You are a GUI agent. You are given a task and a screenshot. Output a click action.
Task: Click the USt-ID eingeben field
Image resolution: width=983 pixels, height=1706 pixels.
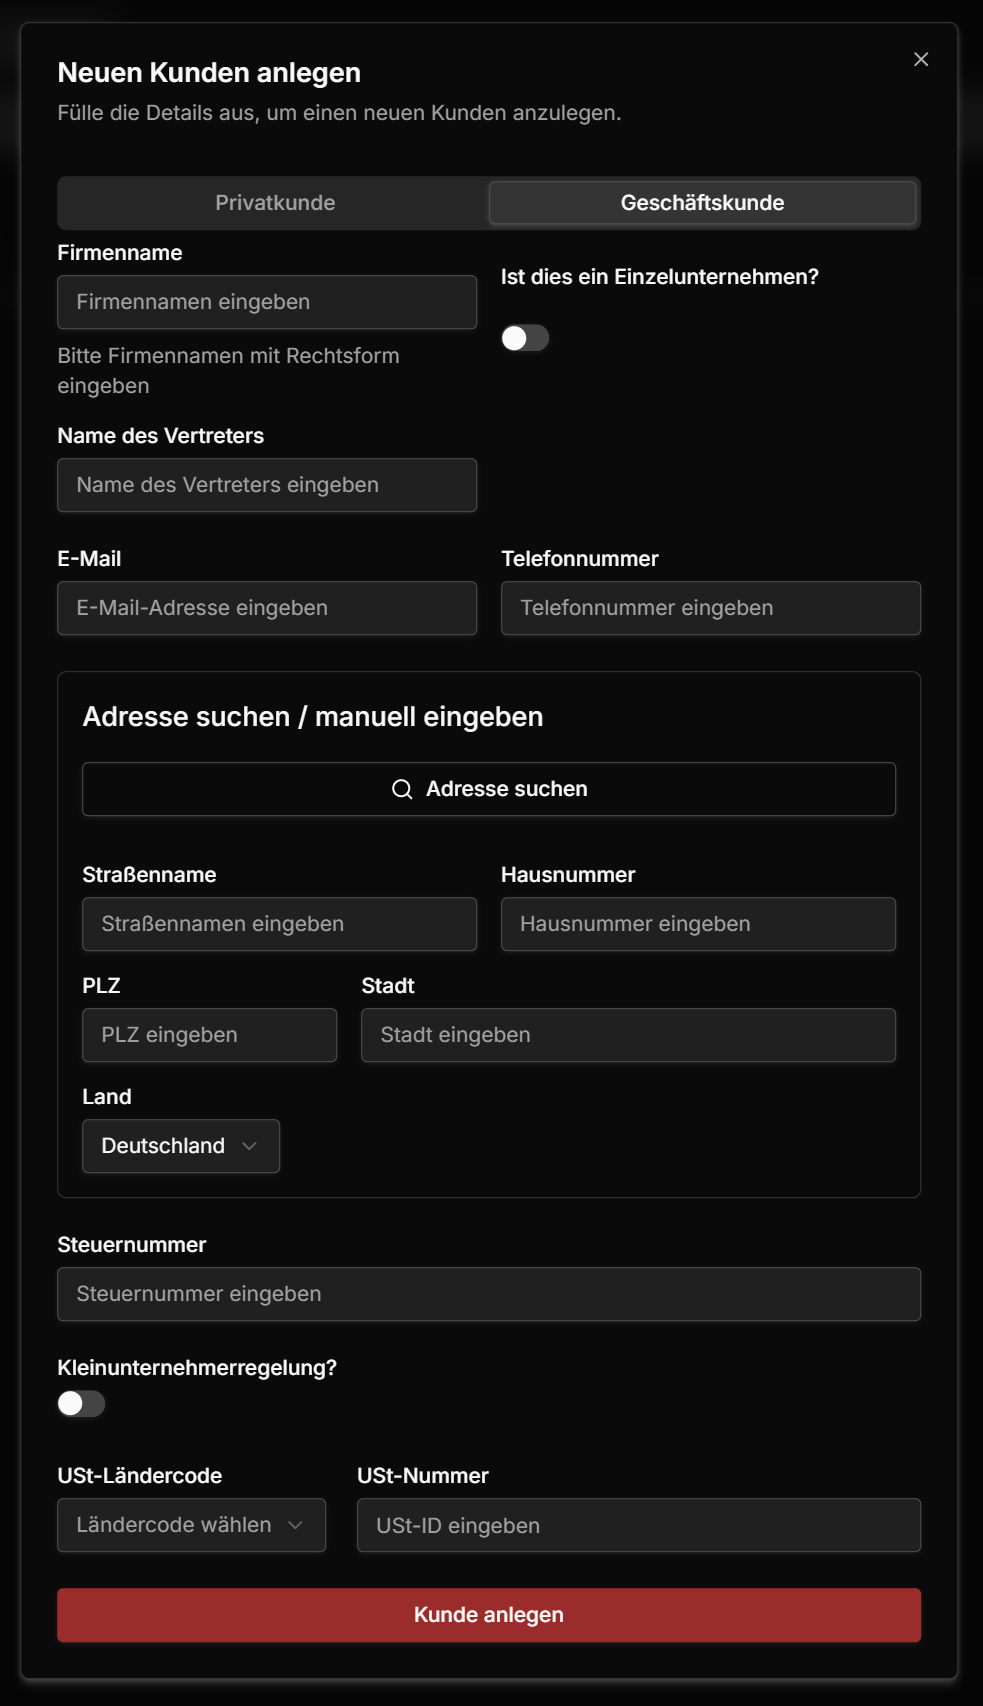(638, 1525)
